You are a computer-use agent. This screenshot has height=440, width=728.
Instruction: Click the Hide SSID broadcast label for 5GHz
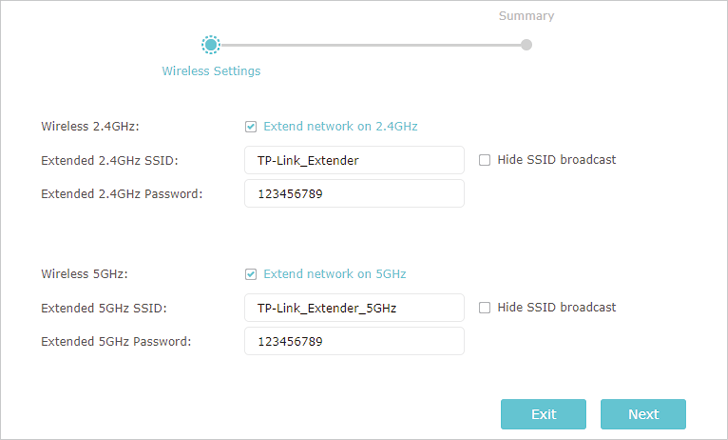557,307
